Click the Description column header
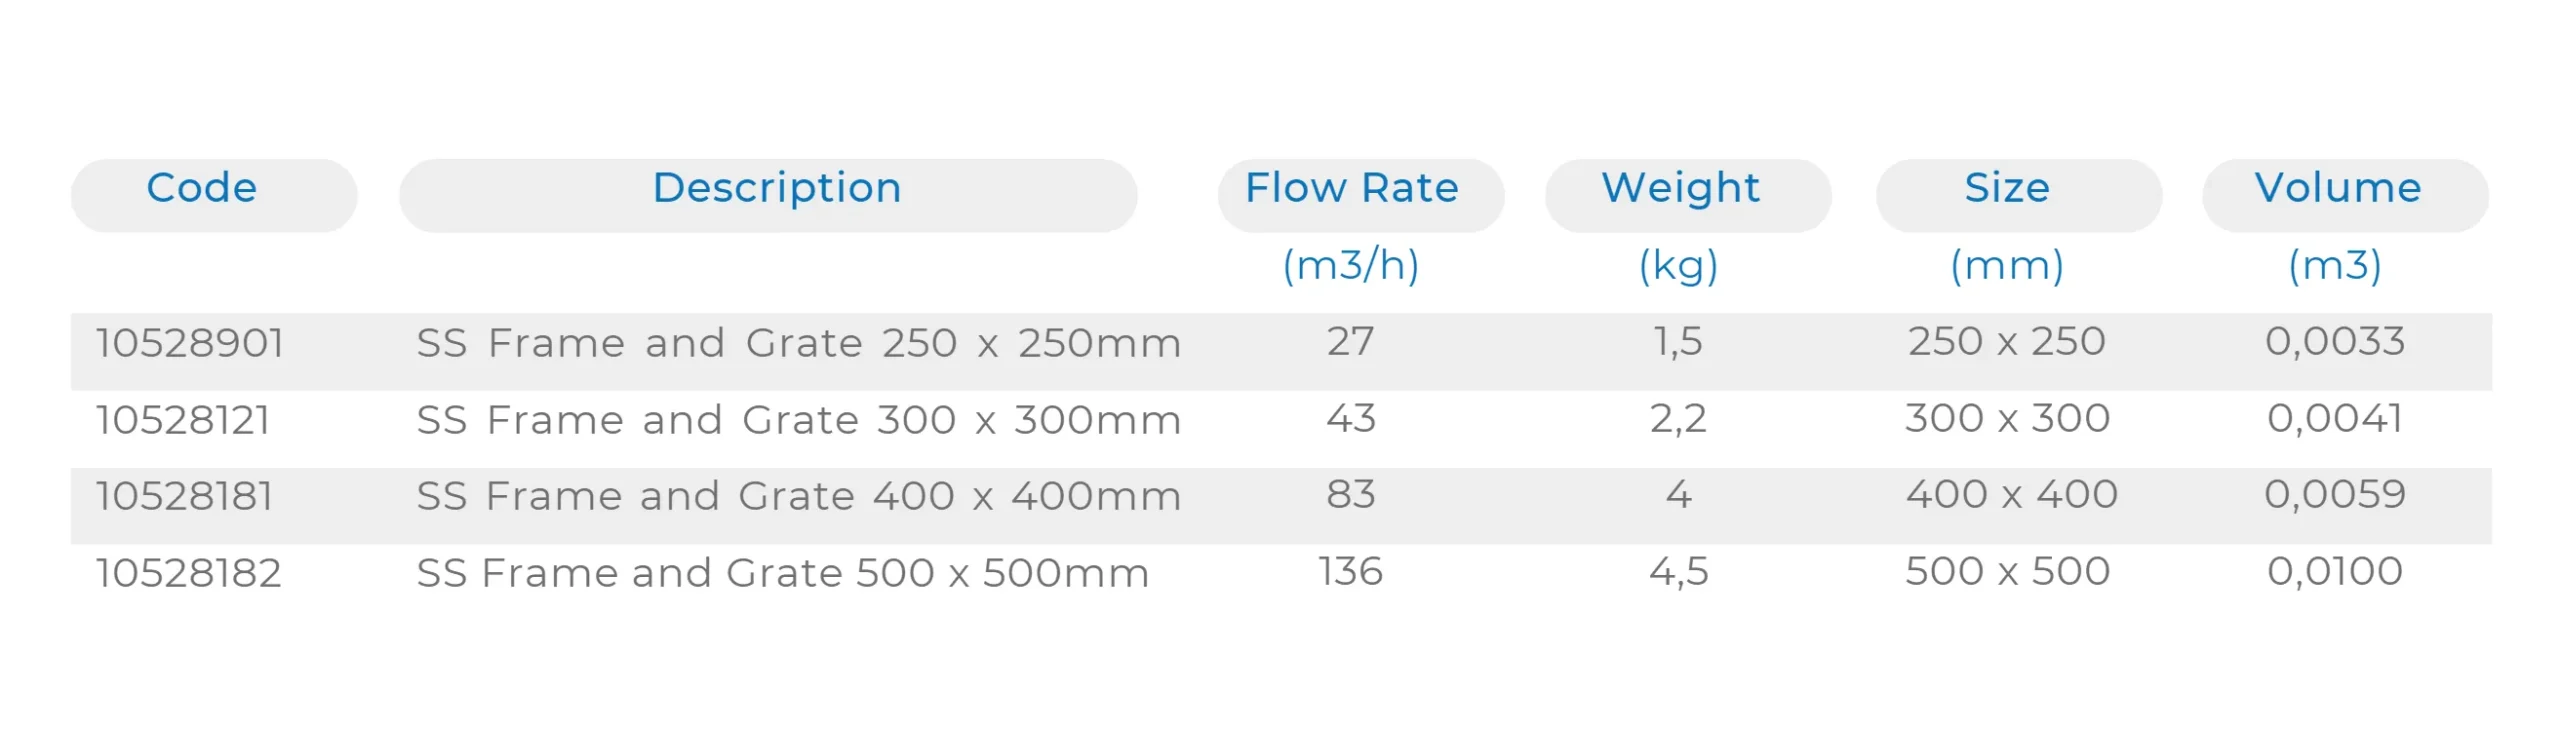2560x730 pixels. [776, 189]
